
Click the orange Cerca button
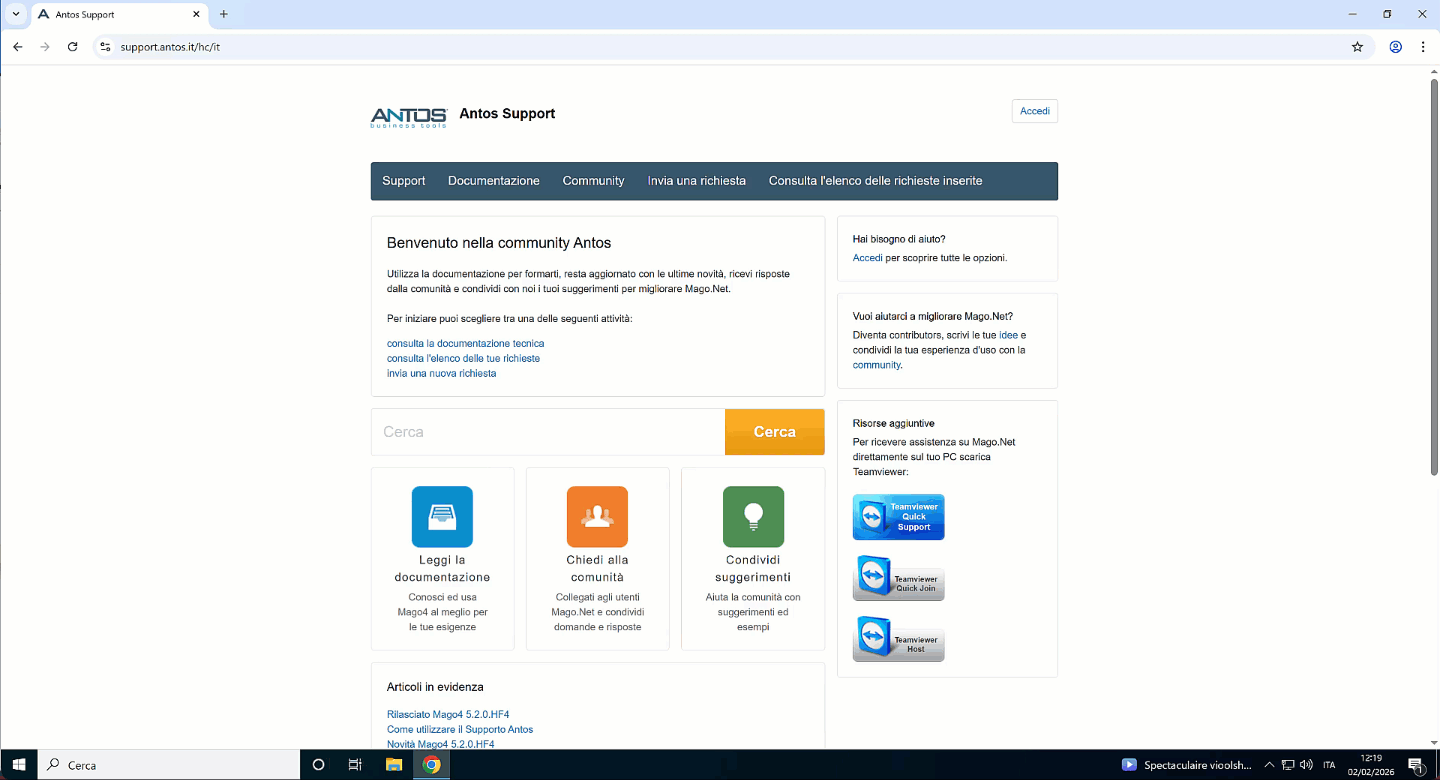coord(775,432)
